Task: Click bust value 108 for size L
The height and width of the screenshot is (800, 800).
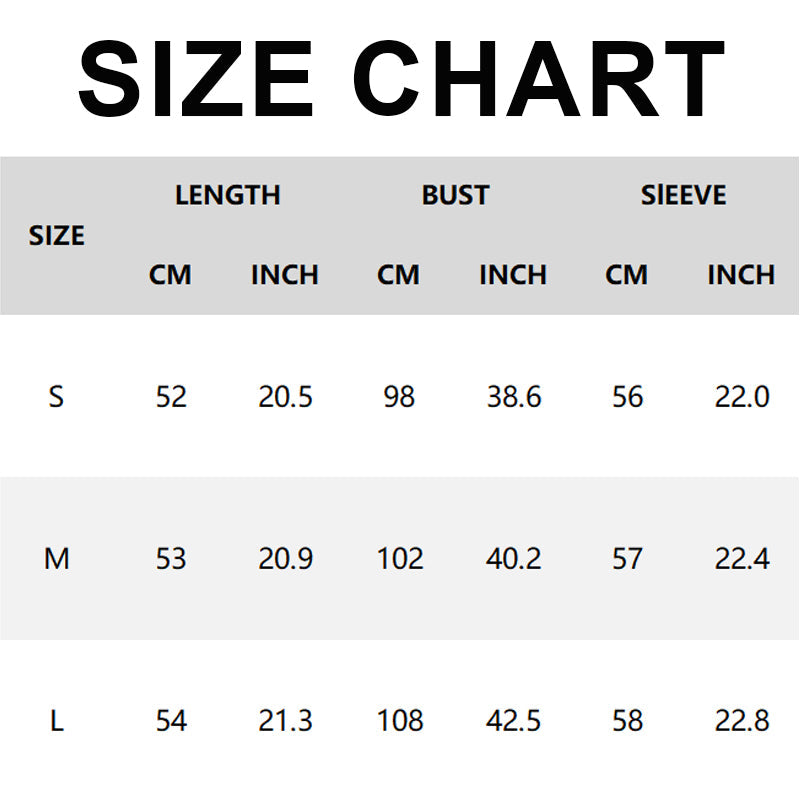Action: (400, 720)
